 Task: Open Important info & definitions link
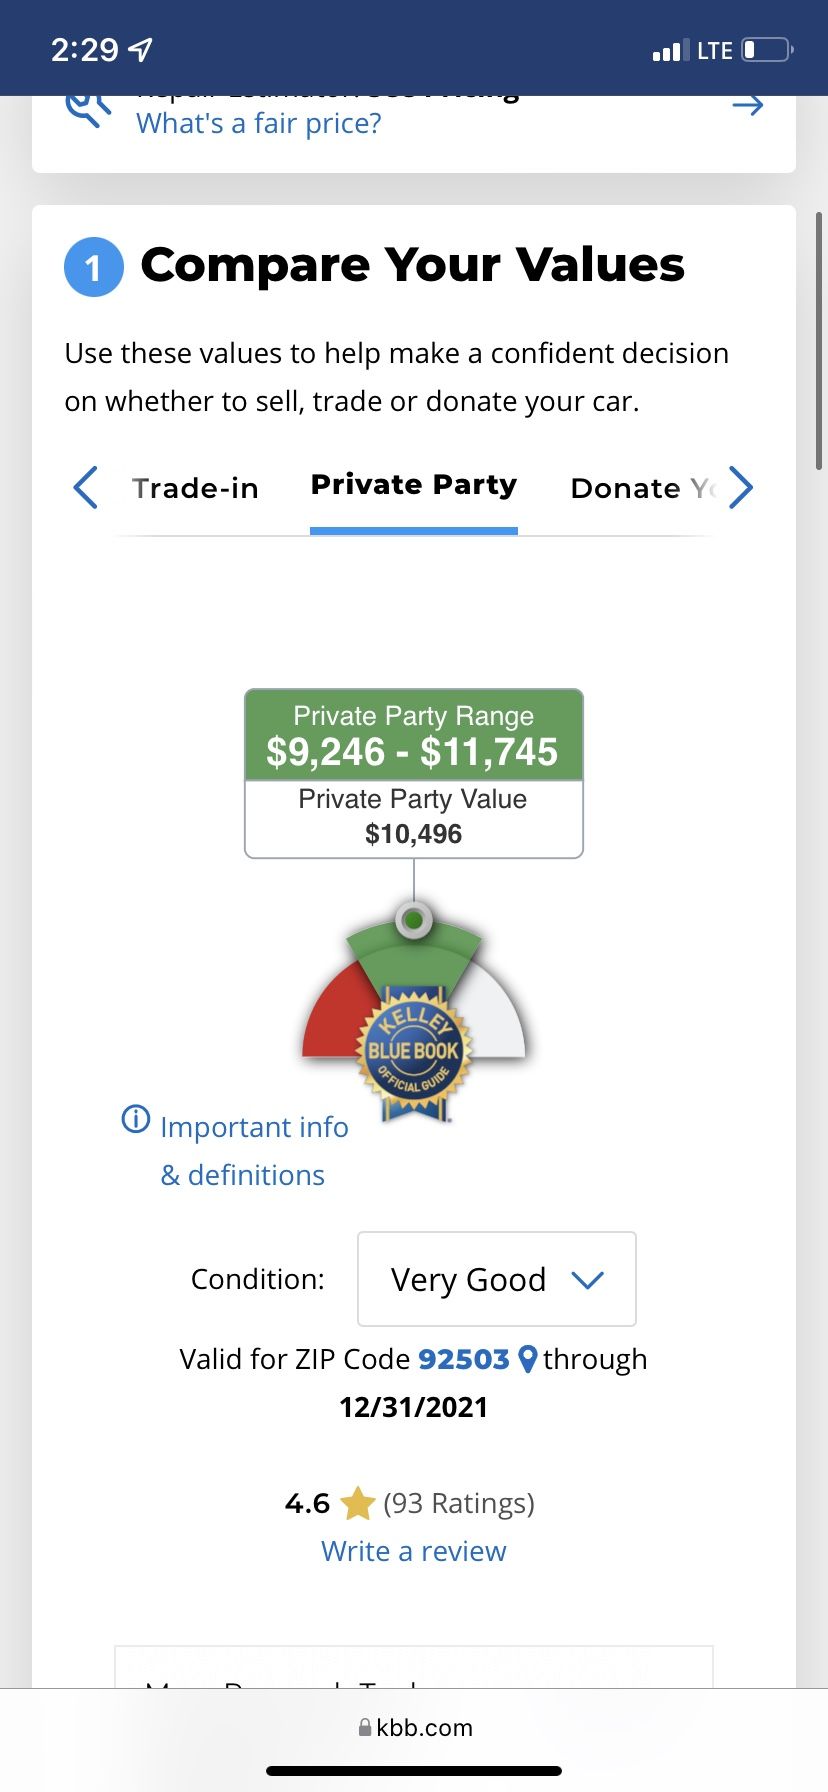click(254, 1151)
